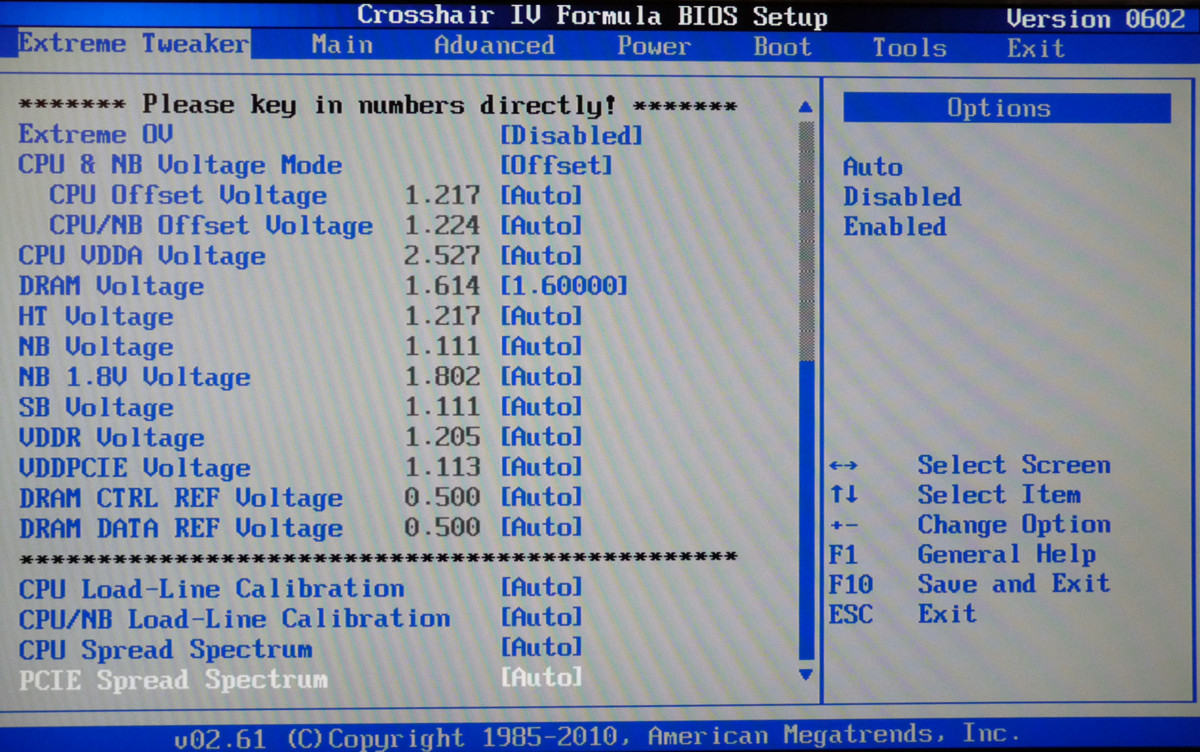The height and width of the screenshot is (752, 1200).
Task: Click the 1.113 VDDPCIE Voltage reading
Action: point(442,466)
